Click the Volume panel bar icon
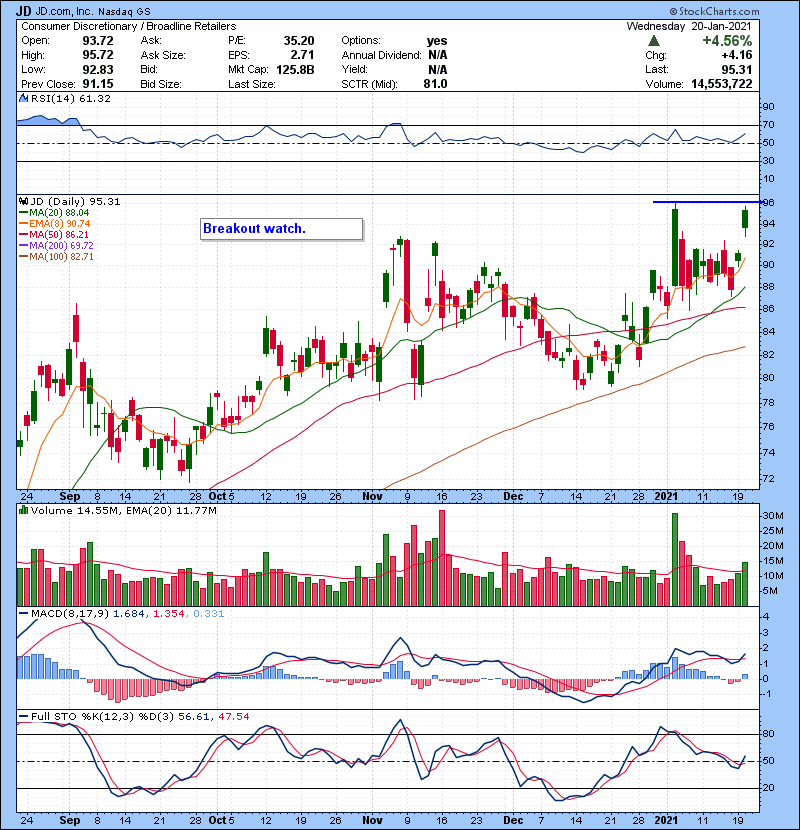This screenshot has height=830, width=800. (x=23, y=510)
